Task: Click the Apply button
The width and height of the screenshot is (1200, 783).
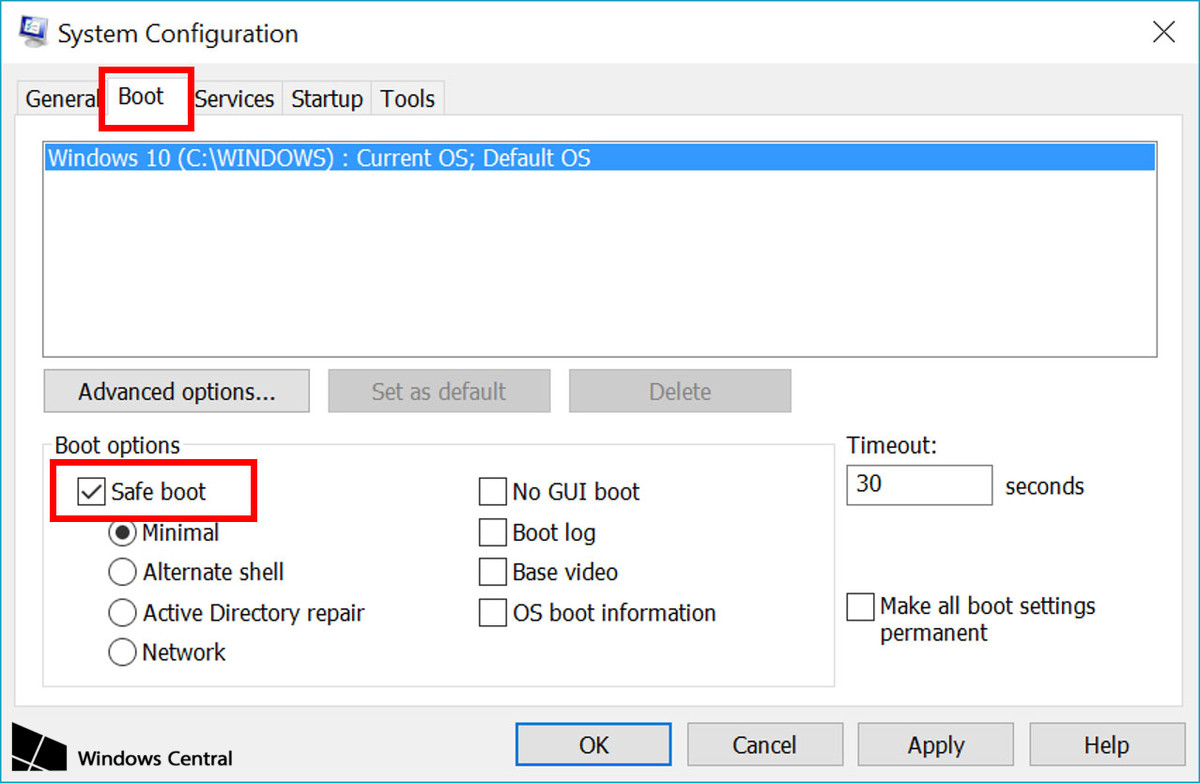Action: pos(935,744)
